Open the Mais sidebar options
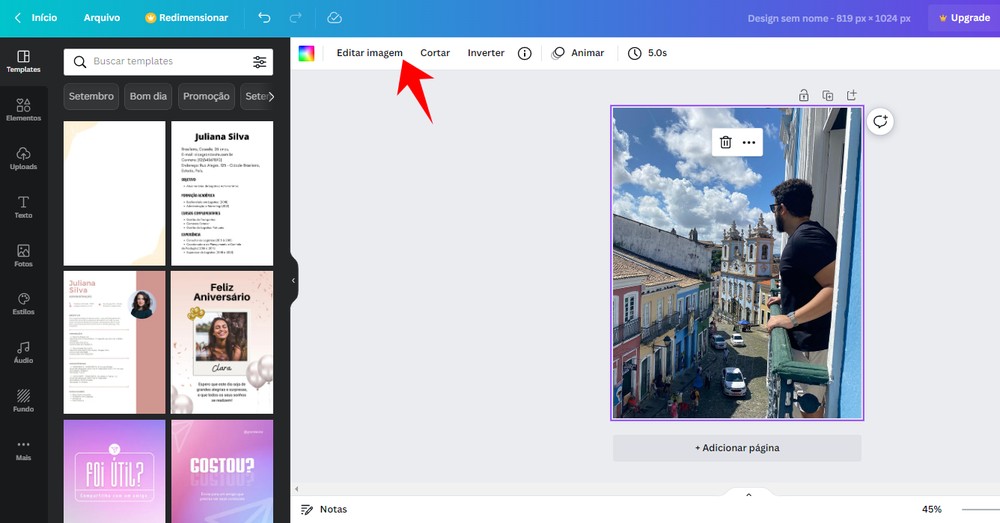Screen dimensions: 1000x523 24,449
